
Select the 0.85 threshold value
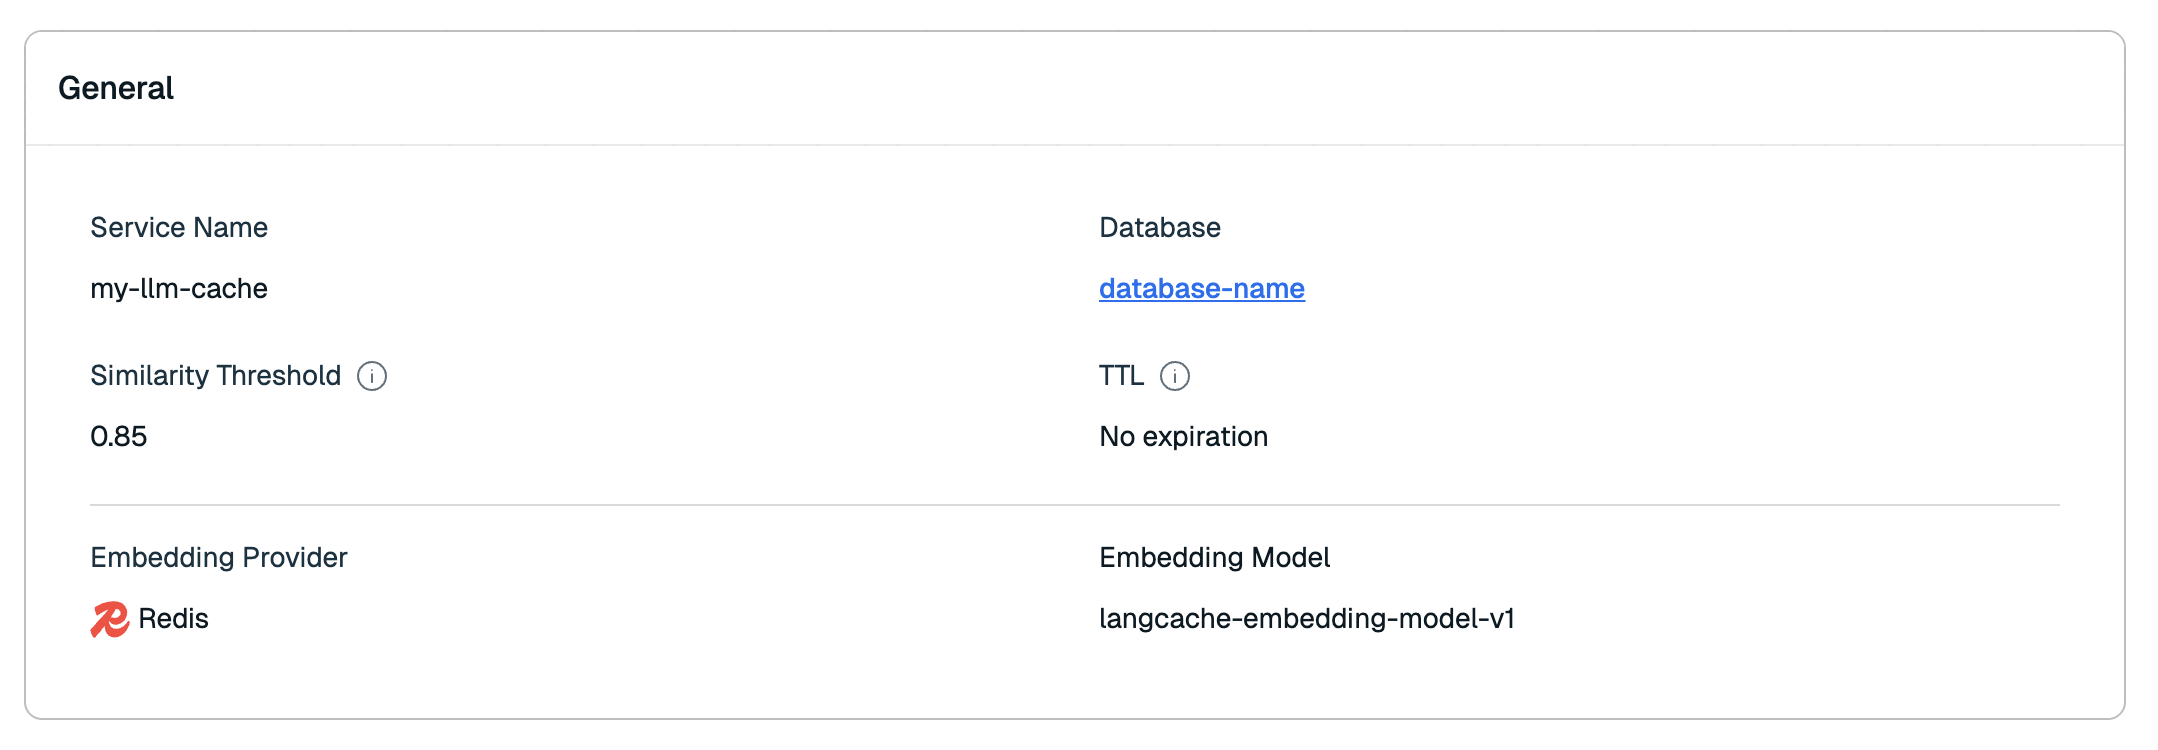coord(118,437)
